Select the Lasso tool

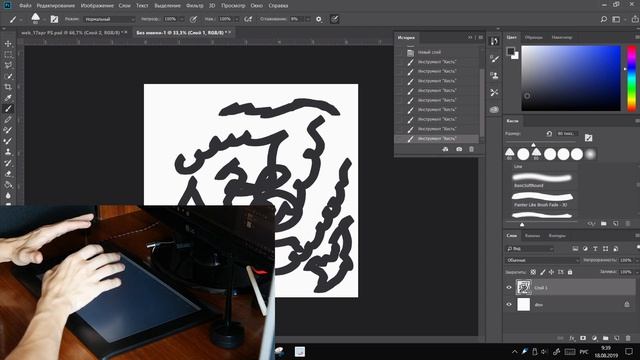click(x=8, y=65)
